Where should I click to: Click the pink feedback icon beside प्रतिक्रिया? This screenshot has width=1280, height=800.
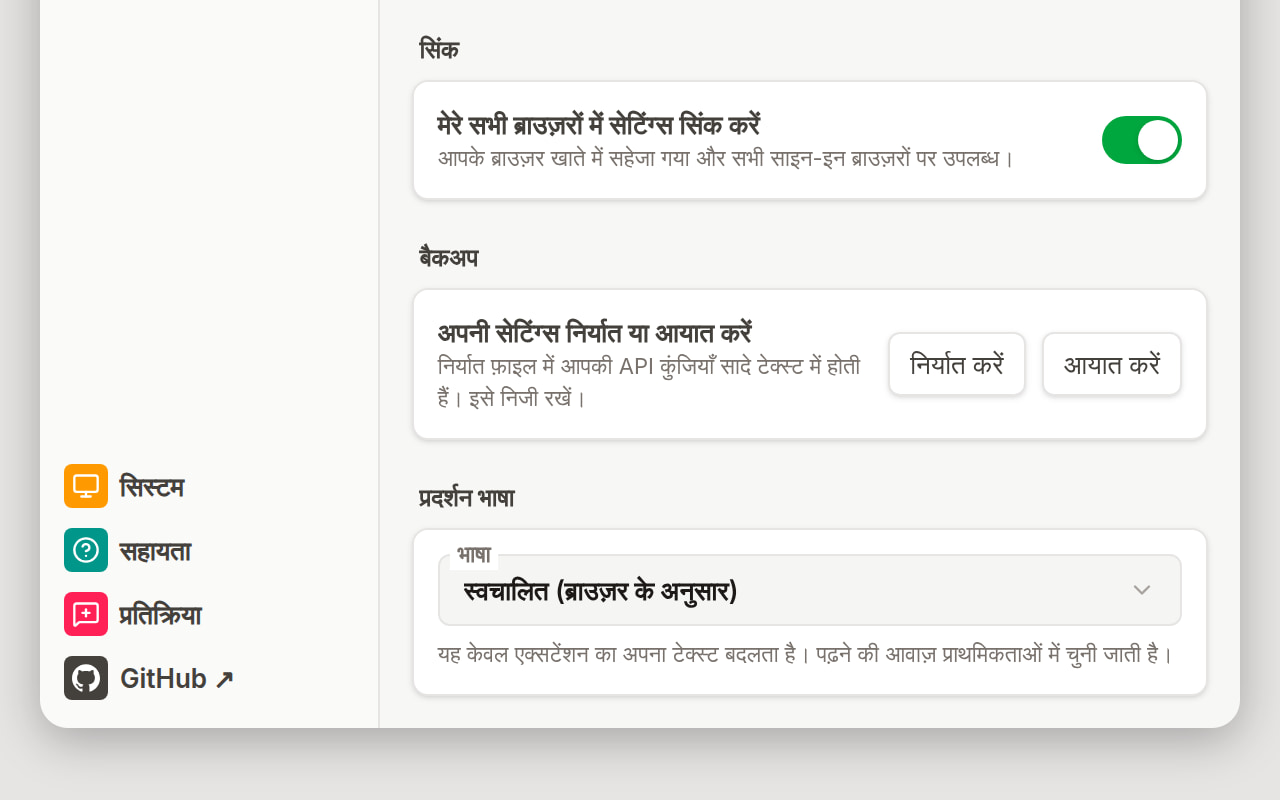(86, 614)
